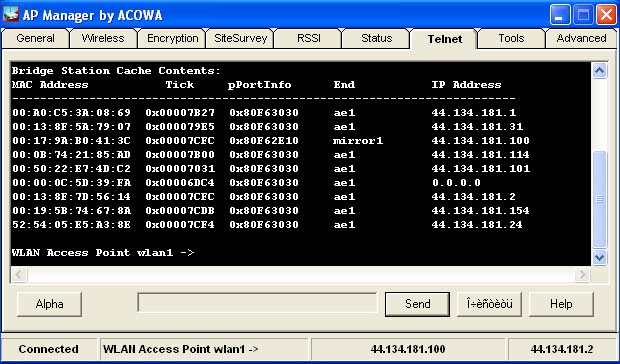Click IP address 0.0.0.0

456,183
